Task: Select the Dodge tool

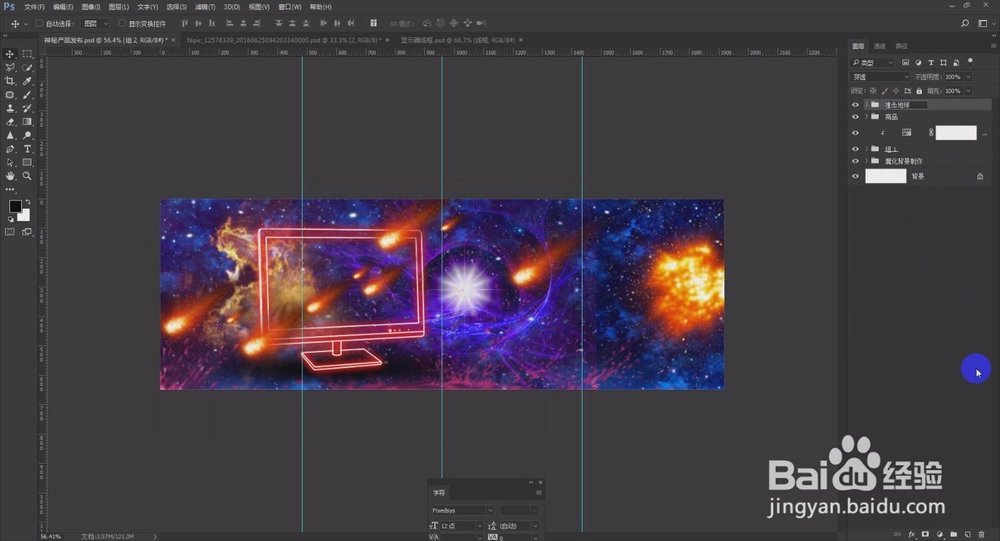Action: click(x=27, y=135)
